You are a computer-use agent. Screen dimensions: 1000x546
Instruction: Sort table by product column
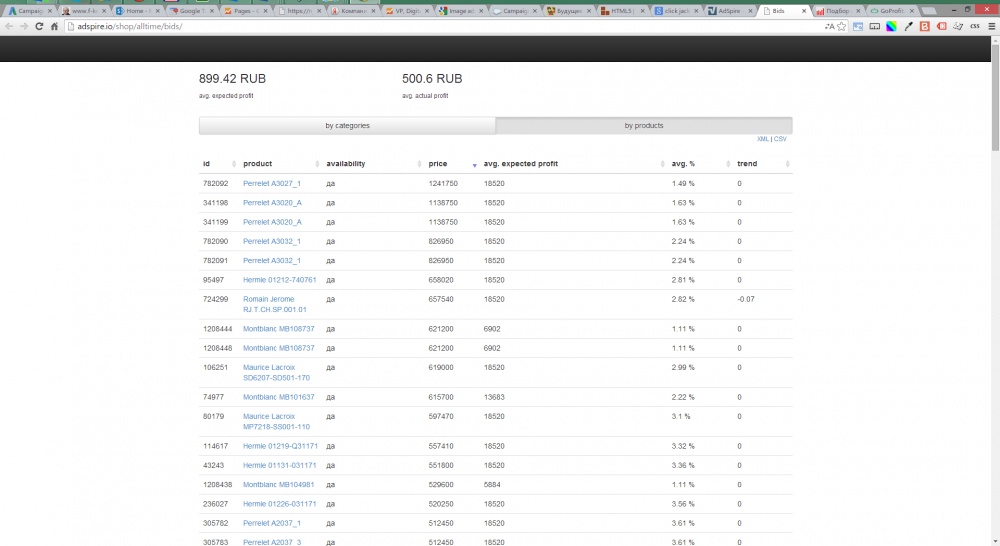pos(281,164)
